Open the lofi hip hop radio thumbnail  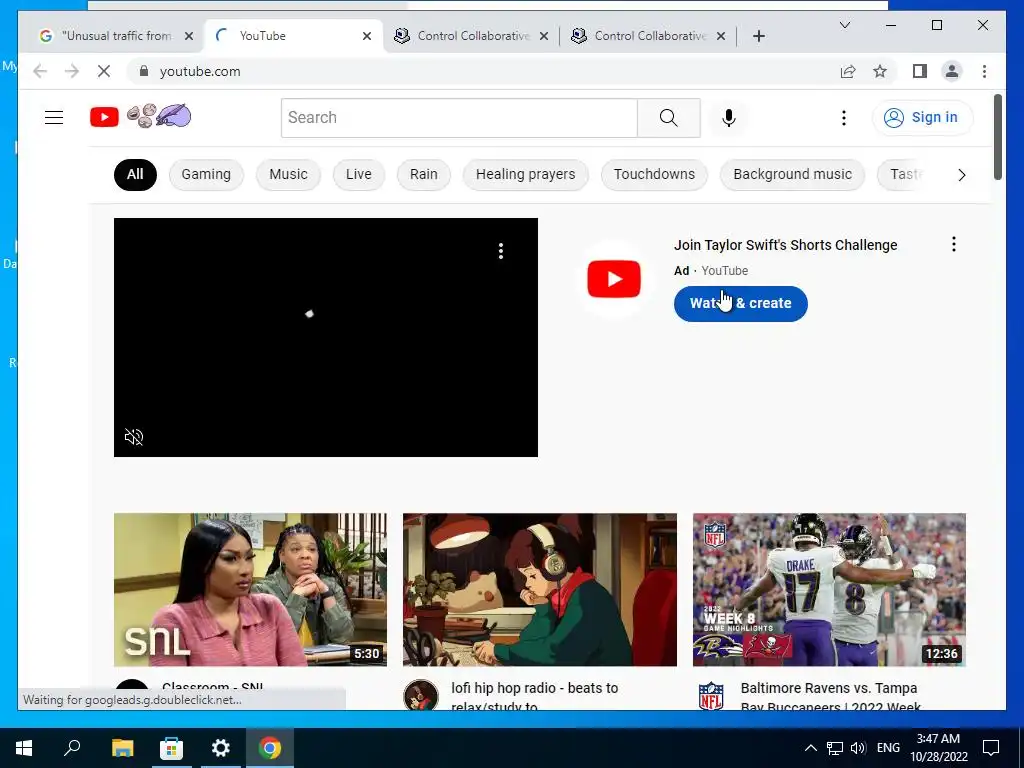pyautogui.click(x=540, y=590)
